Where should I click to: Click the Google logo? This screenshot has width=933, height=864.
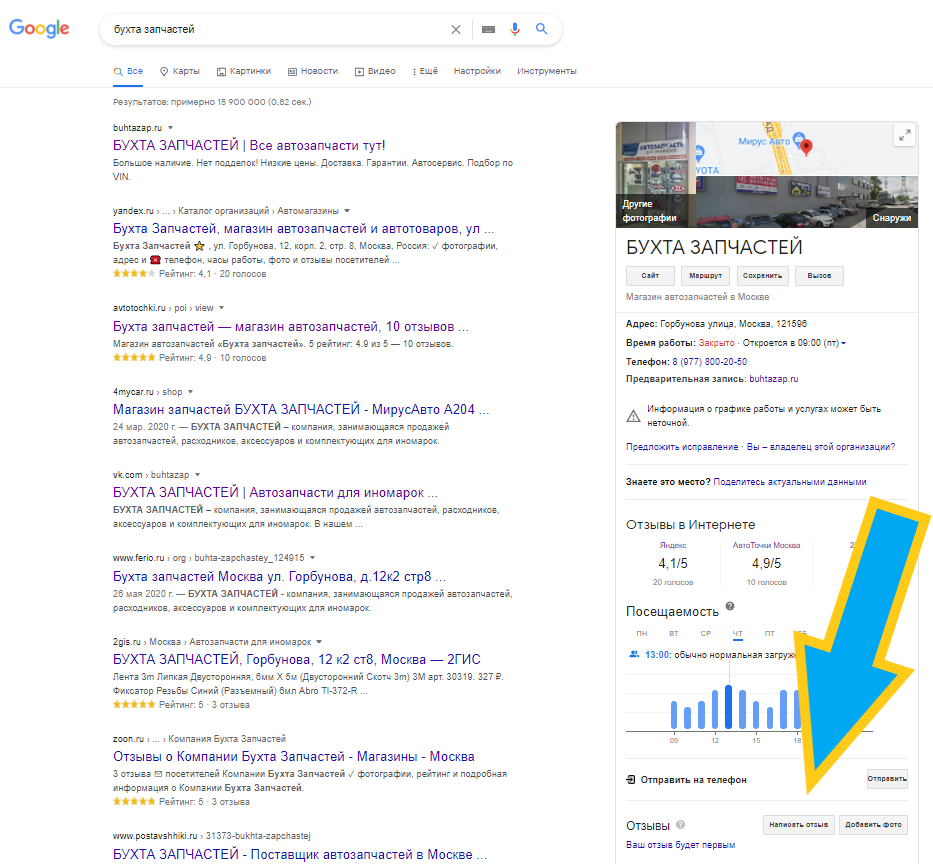(39, 28)
